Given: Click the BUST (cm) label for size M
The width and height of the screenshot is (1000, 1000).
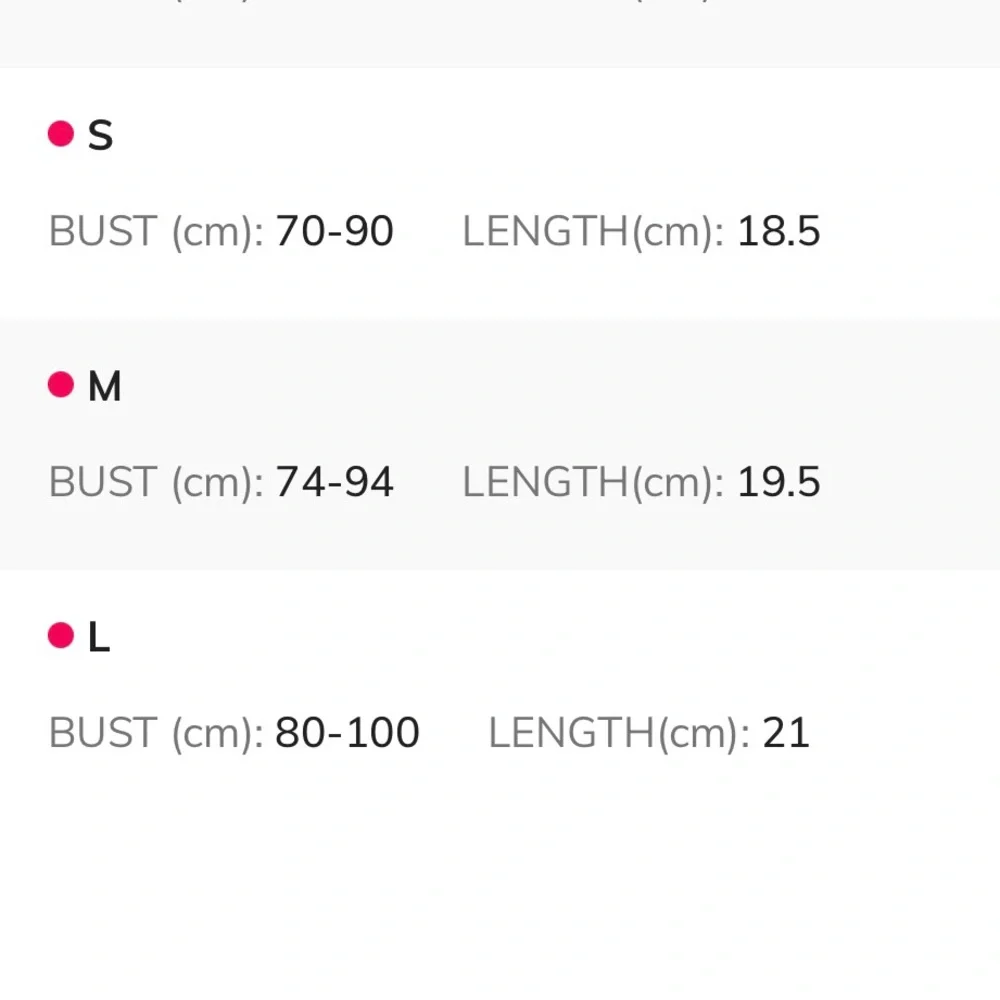Looking at the screenshot, I should (156, 483).
